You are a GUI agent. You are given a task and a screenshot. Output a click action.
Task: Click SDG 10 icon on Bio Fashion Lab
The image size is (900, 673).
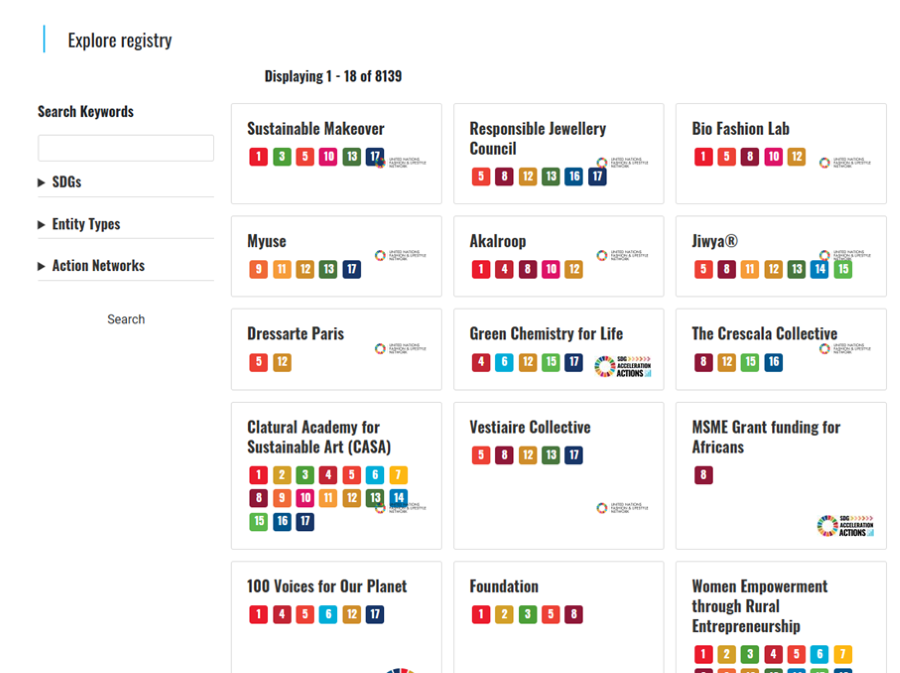click(x=773, y=157)
